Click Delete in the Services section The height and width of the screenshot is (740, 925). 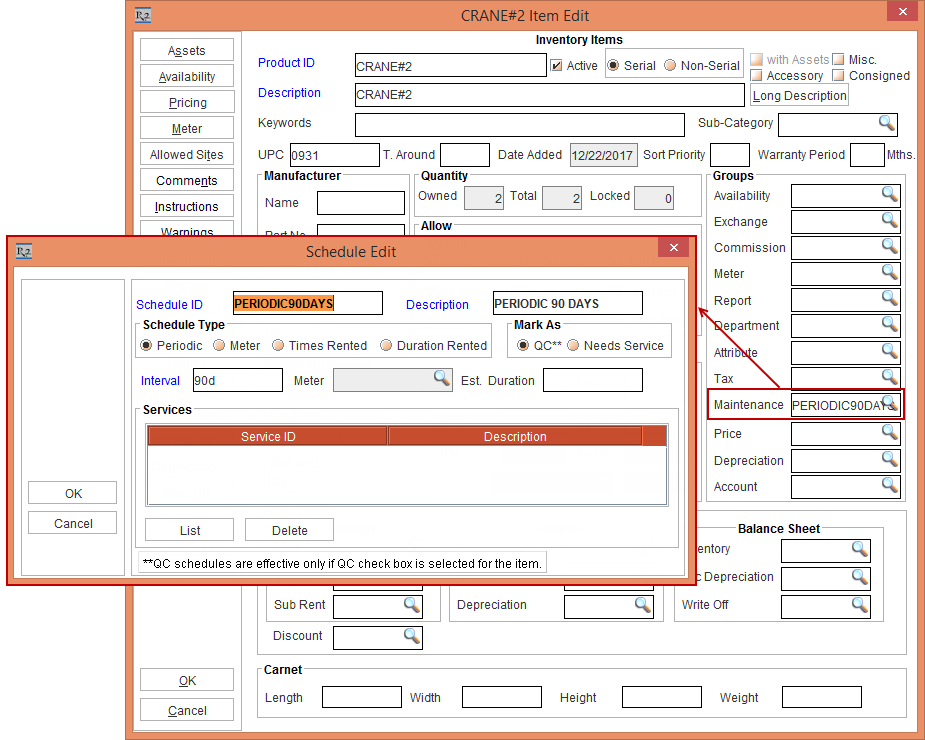pyautogui.click(x=289, y=530)
